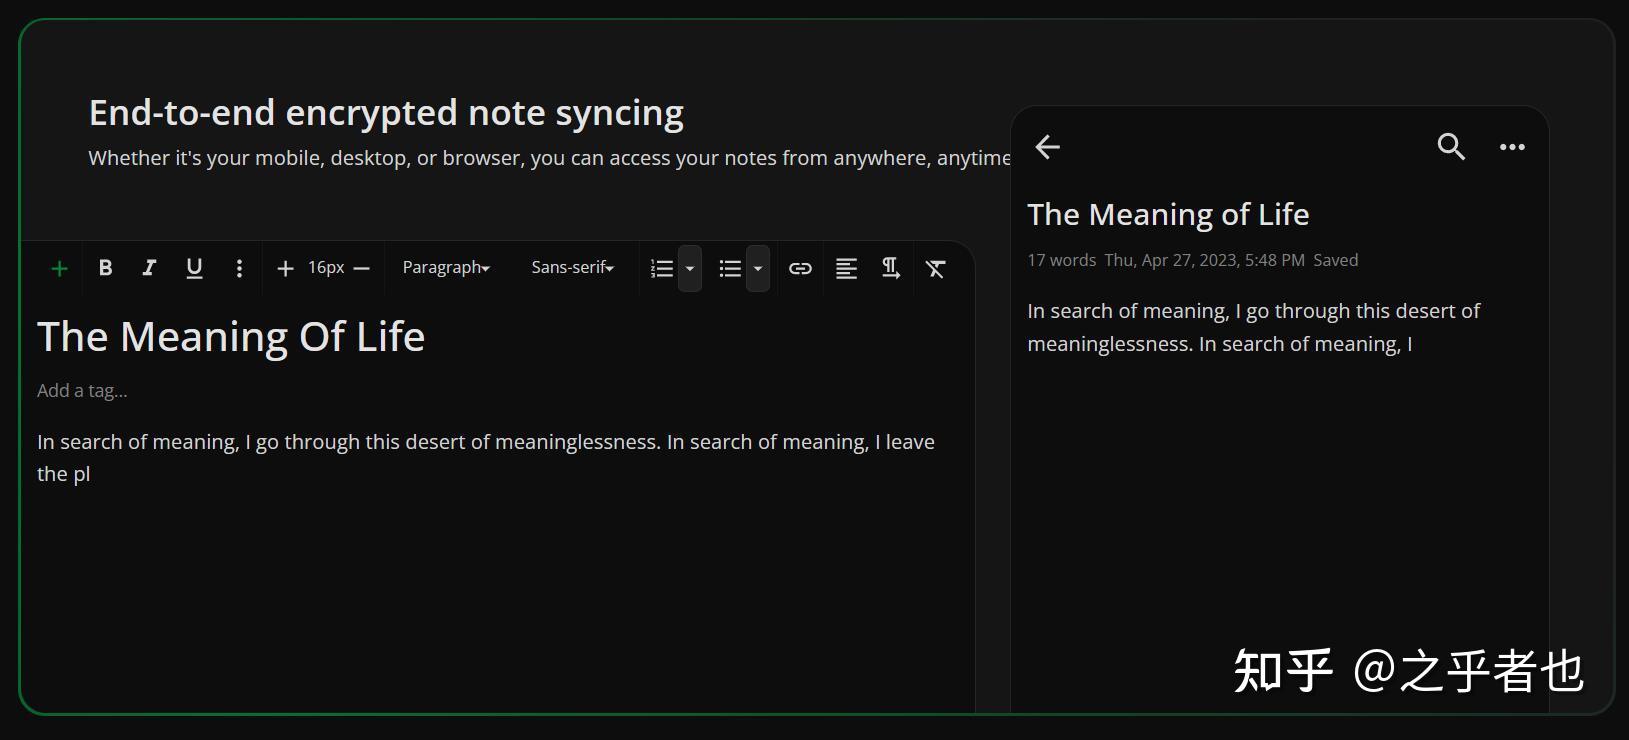Expand numbered list style options

click(x=690, y=268)
